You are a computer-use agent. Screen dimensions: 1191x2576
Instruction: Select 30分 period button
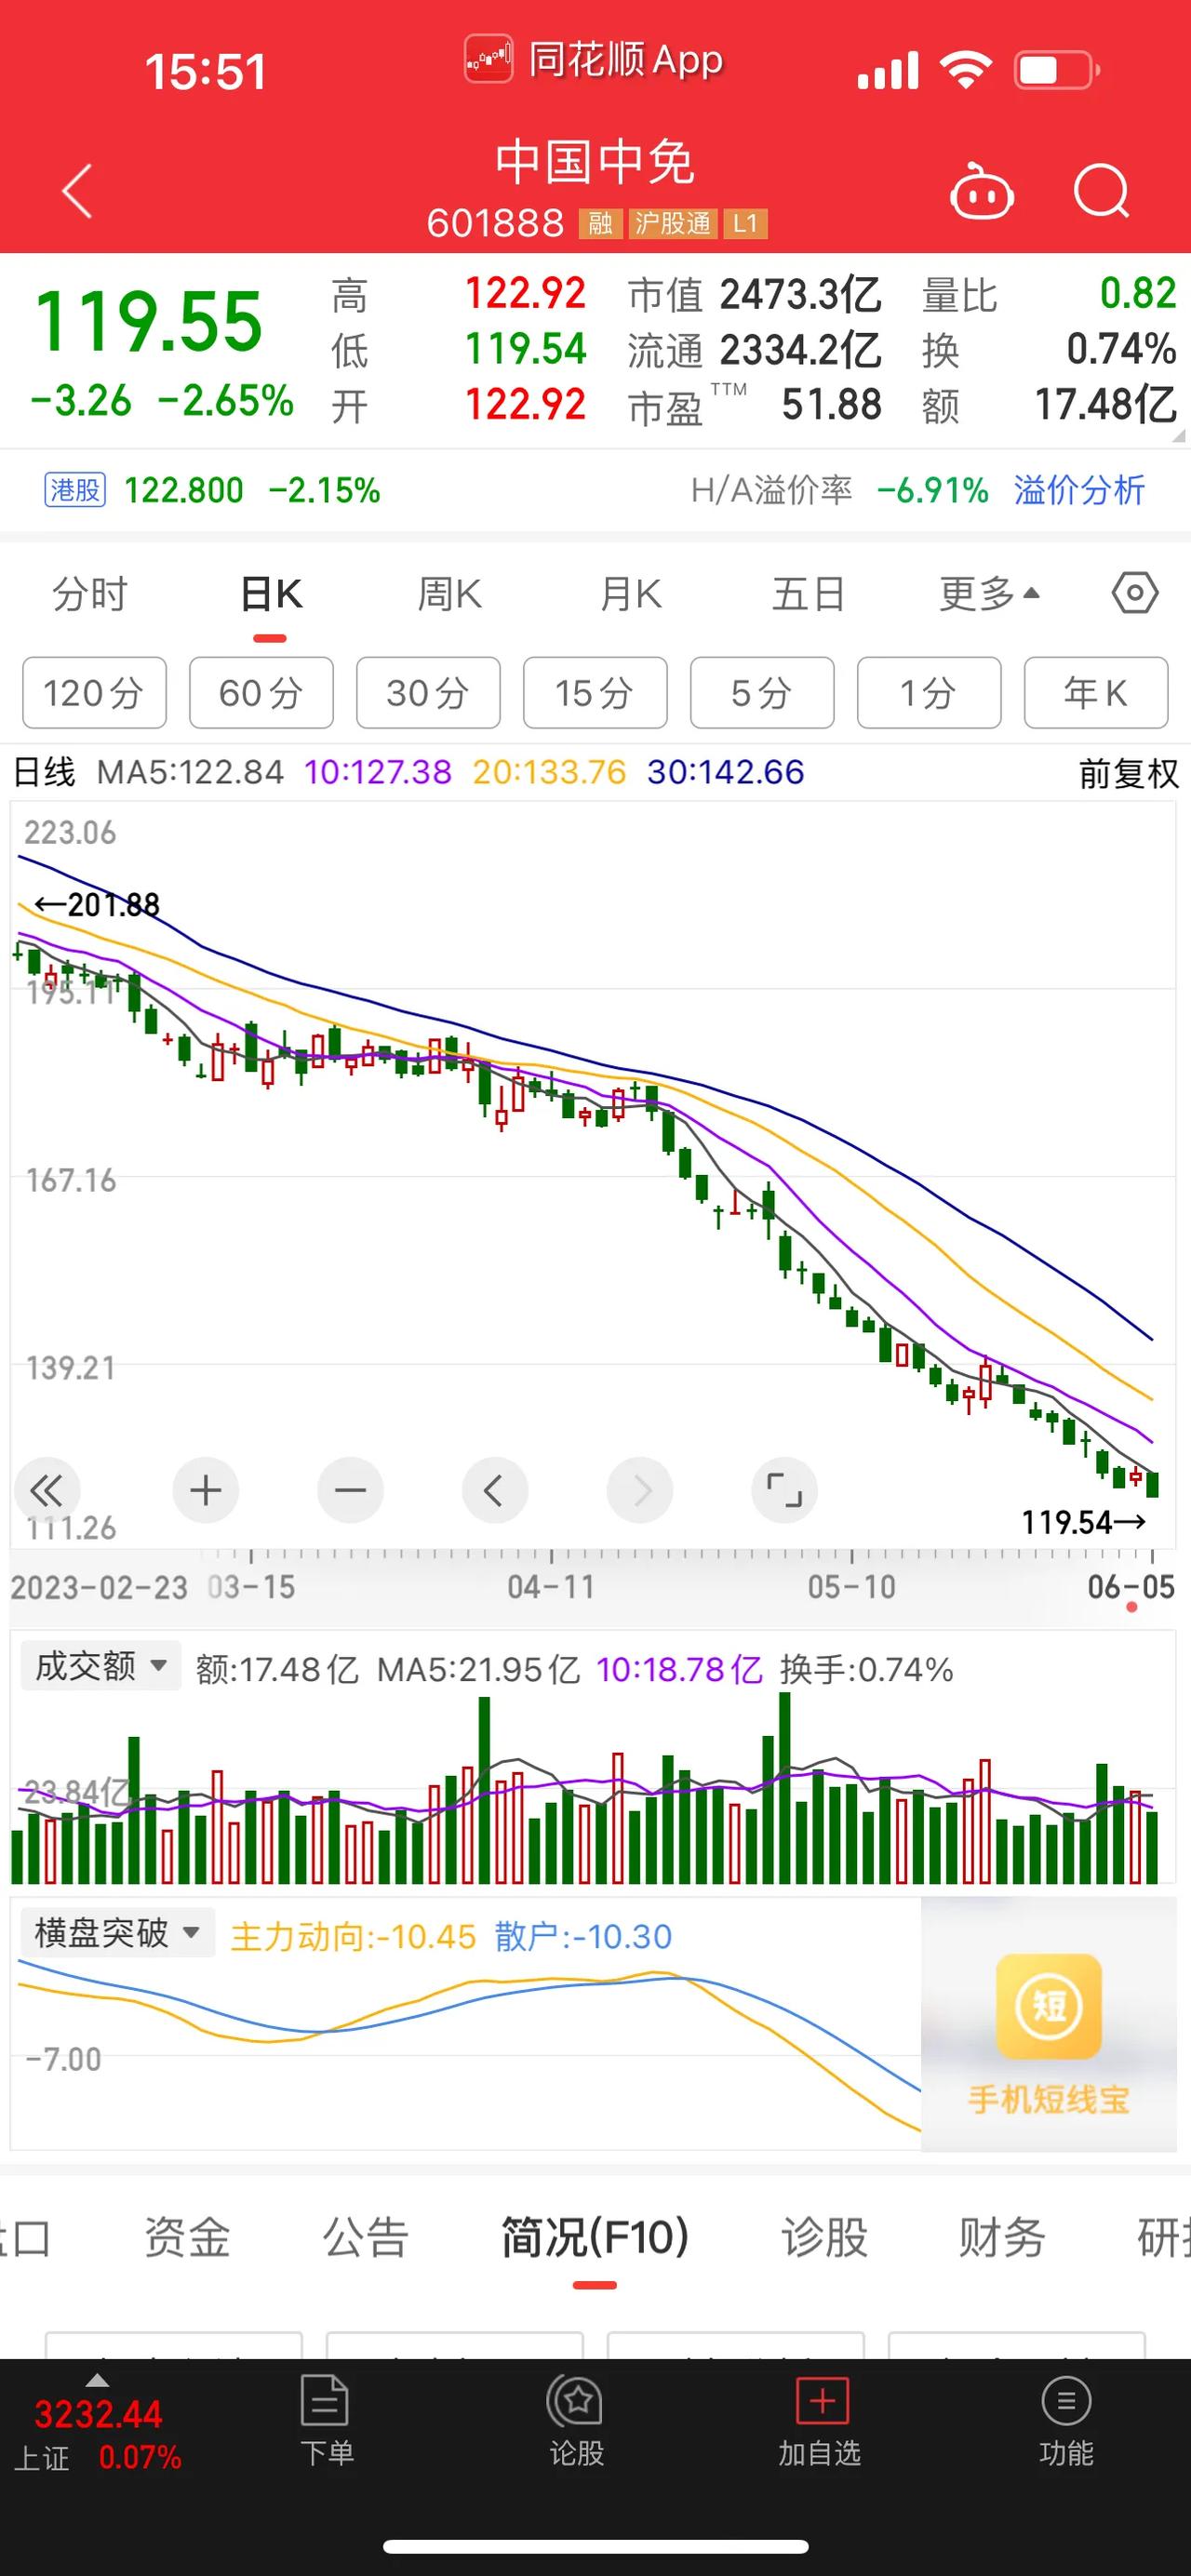(x=428, y=692)
